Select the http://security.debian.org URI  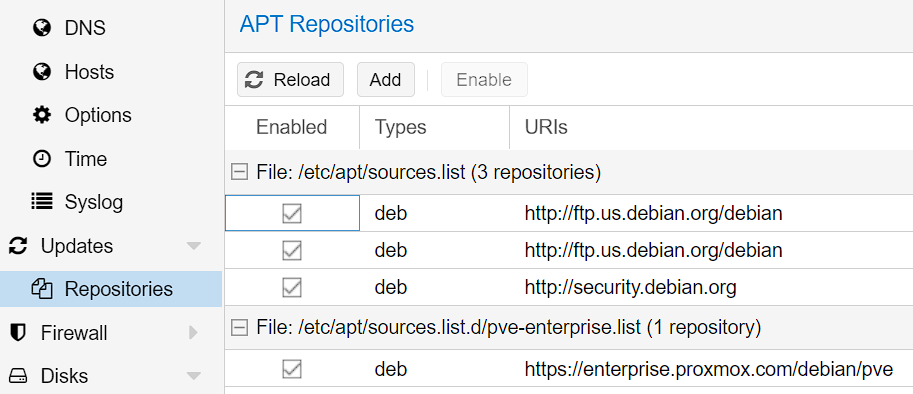(x=631, y=287)
